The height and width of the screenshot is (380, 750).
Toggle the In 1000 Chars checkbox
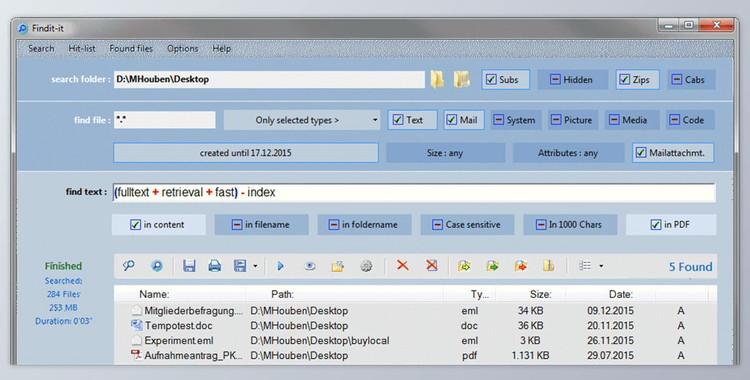[541, 224]
